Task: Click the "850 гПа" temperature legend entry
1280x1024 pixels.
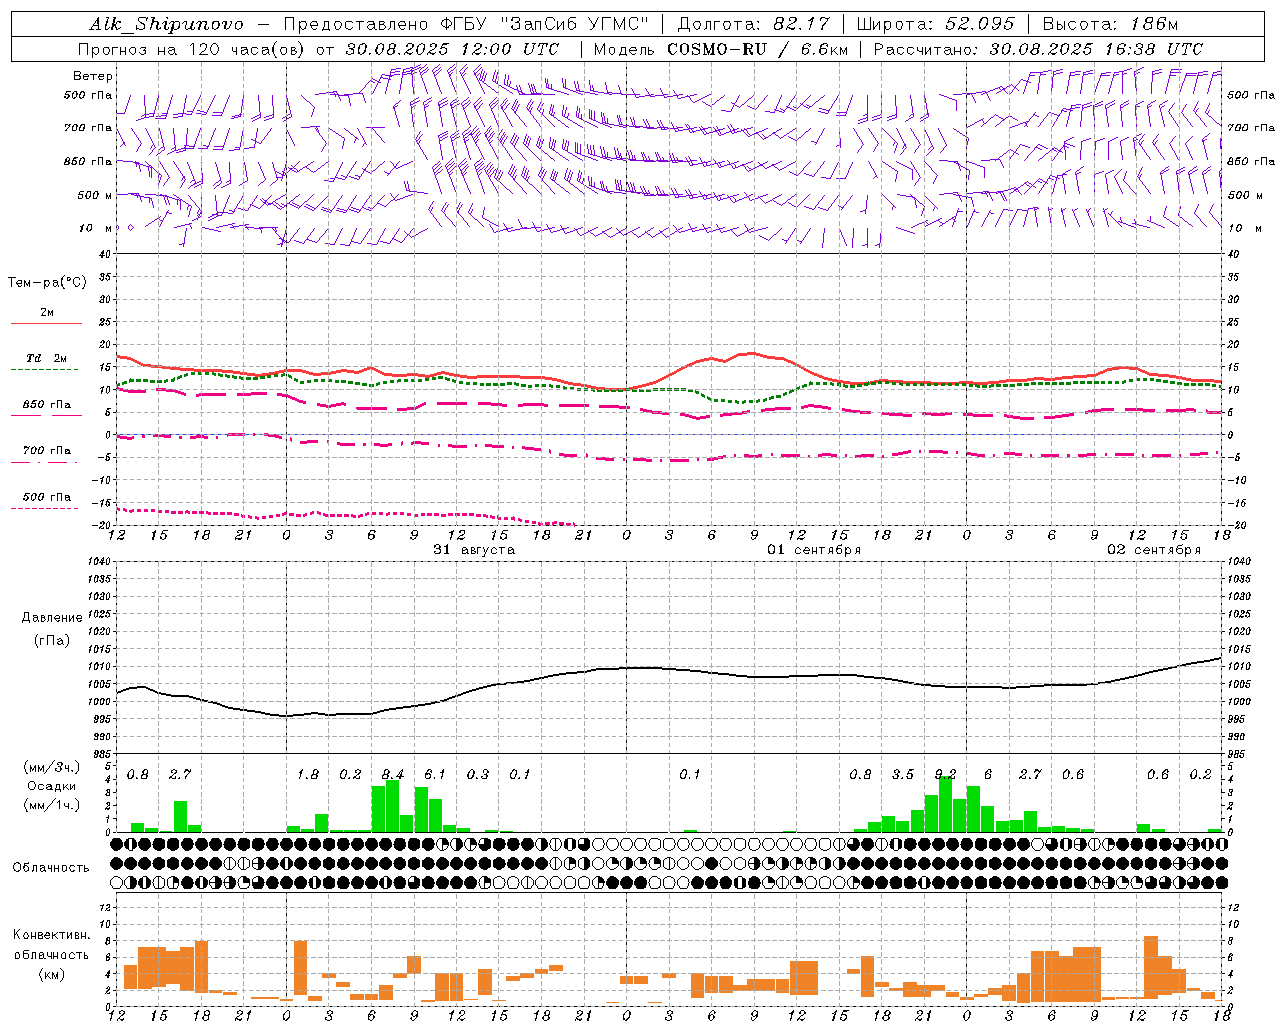Action: pyautogui.click(x=47, y=405)
